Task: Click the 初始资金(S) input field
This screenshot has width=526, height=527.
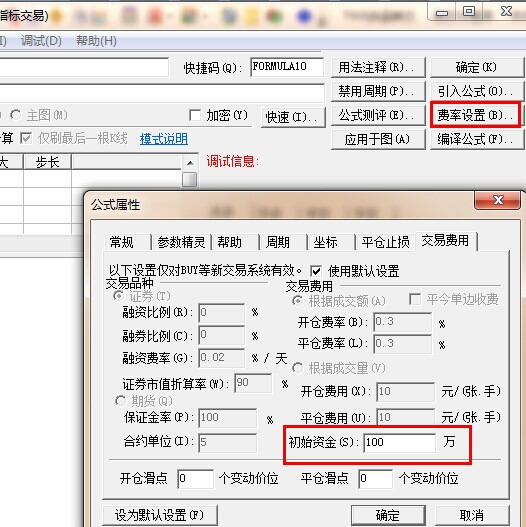Action: (400, 443)
